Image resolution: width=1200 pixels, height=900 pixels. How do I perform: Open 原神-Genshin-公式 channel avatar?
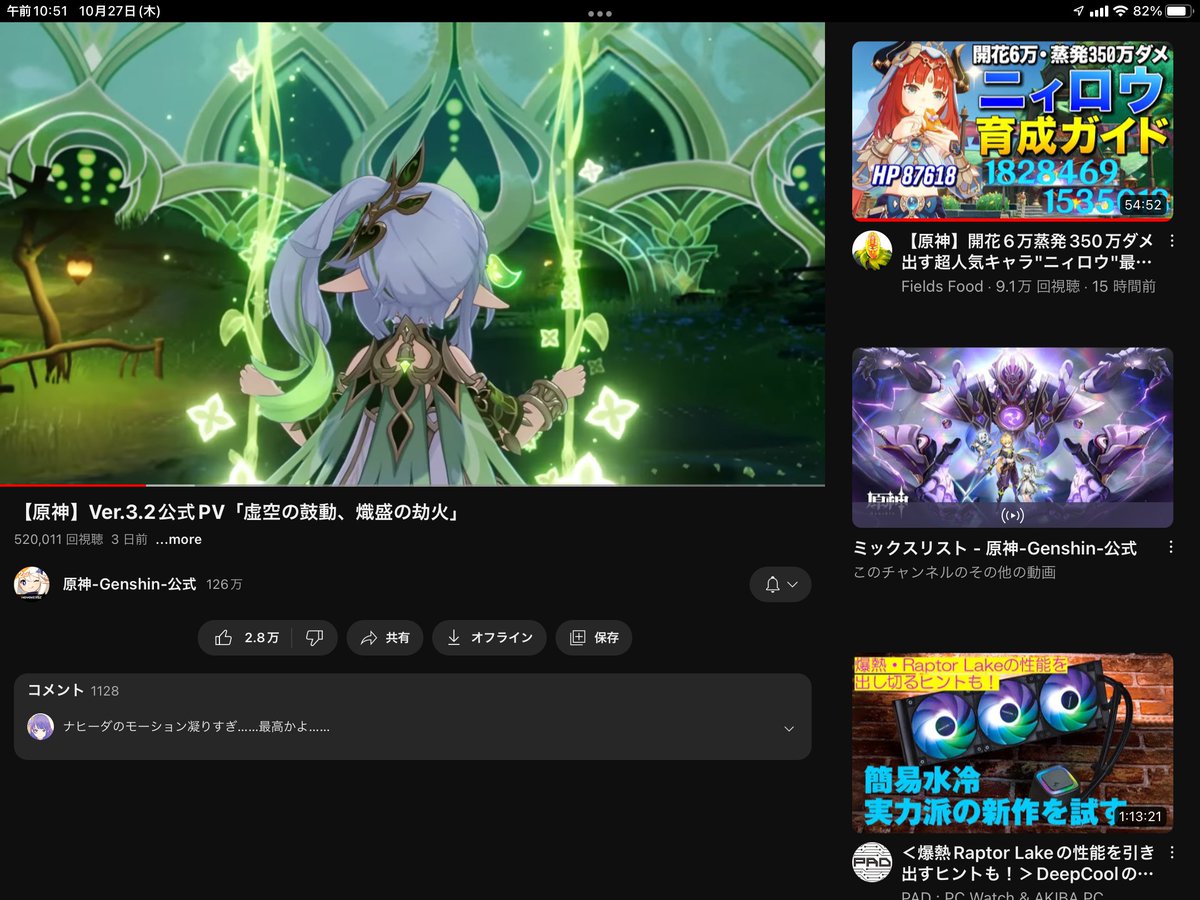click(31, 584)
